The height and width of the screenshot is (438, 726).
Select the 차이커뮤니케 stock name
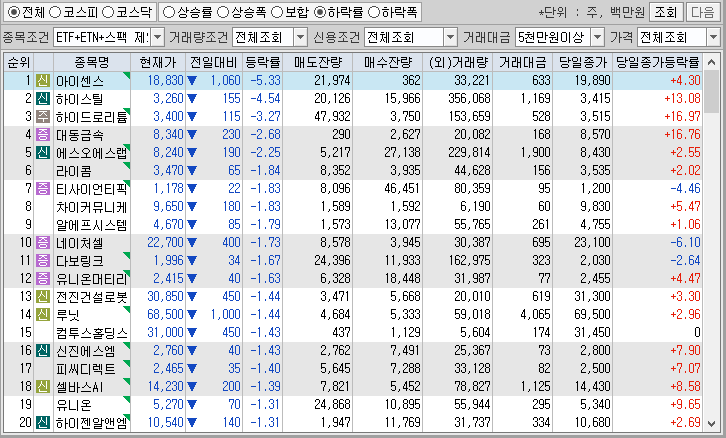coord(92,207)
